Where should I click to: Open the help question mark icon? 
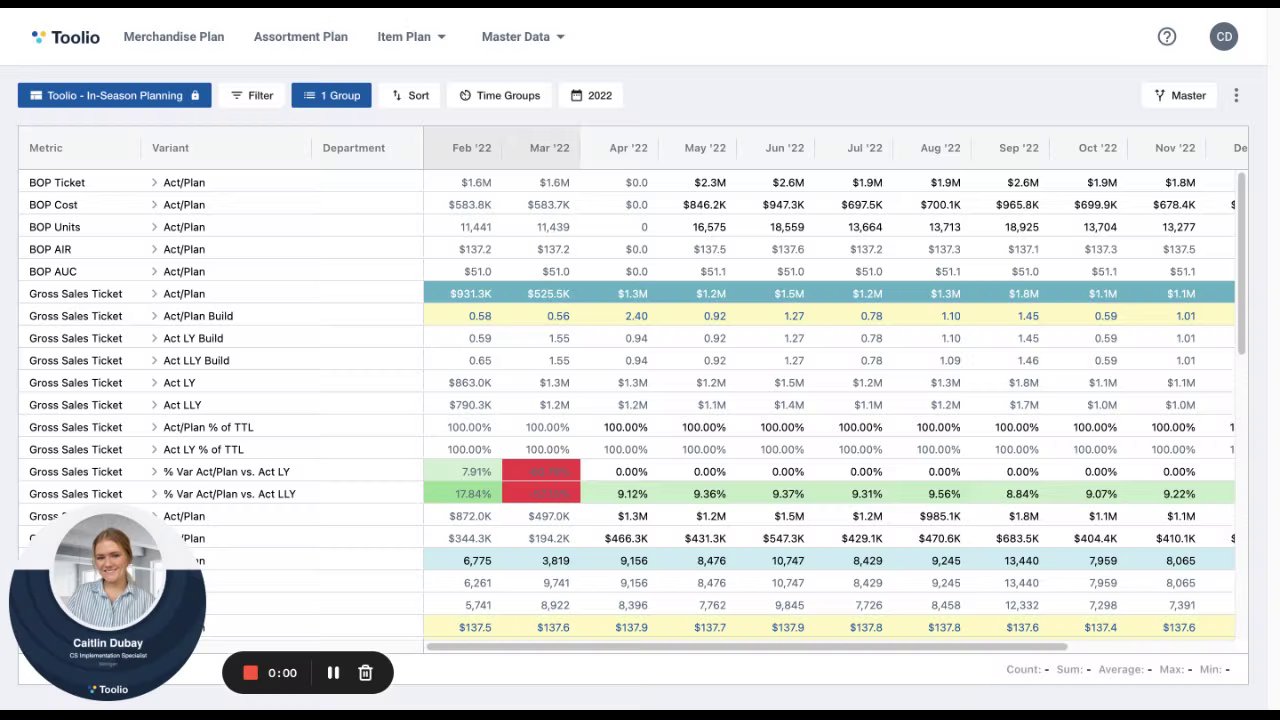click(x=1167, y=37)
